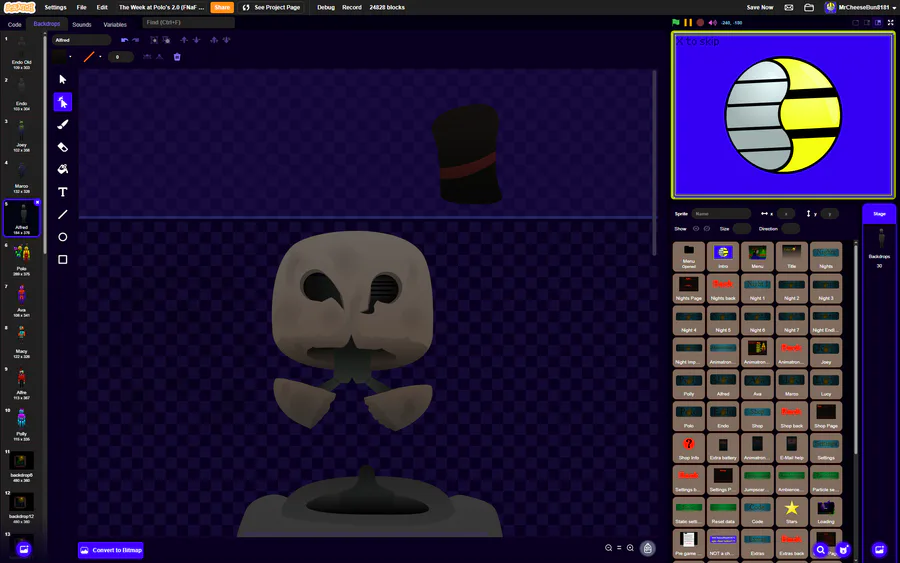Click the black fill color swatch
Viewport: 900px width, 563px height.
click(x=59, y=57)
